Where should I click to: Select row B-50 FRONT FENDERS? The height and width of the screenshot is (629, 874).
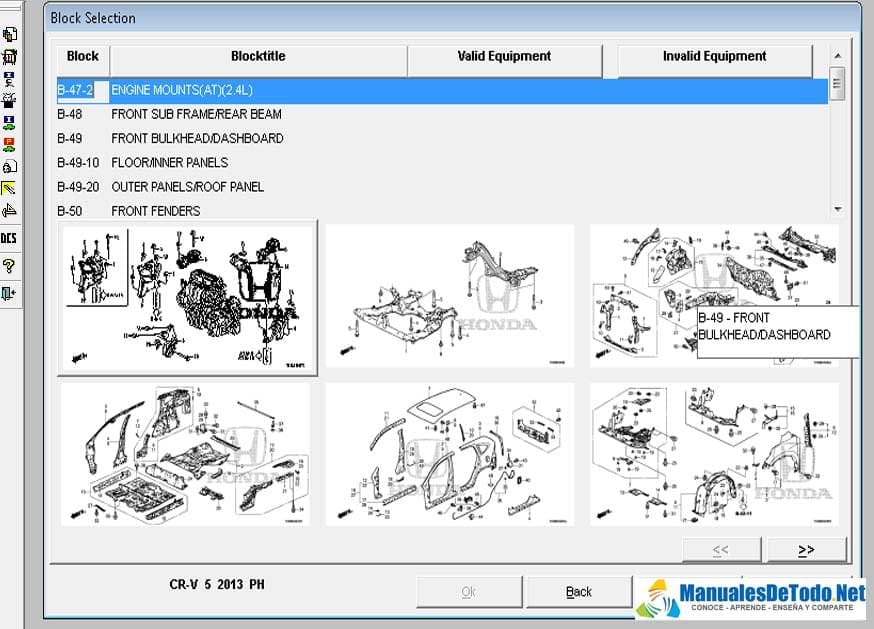click(442, 211)
